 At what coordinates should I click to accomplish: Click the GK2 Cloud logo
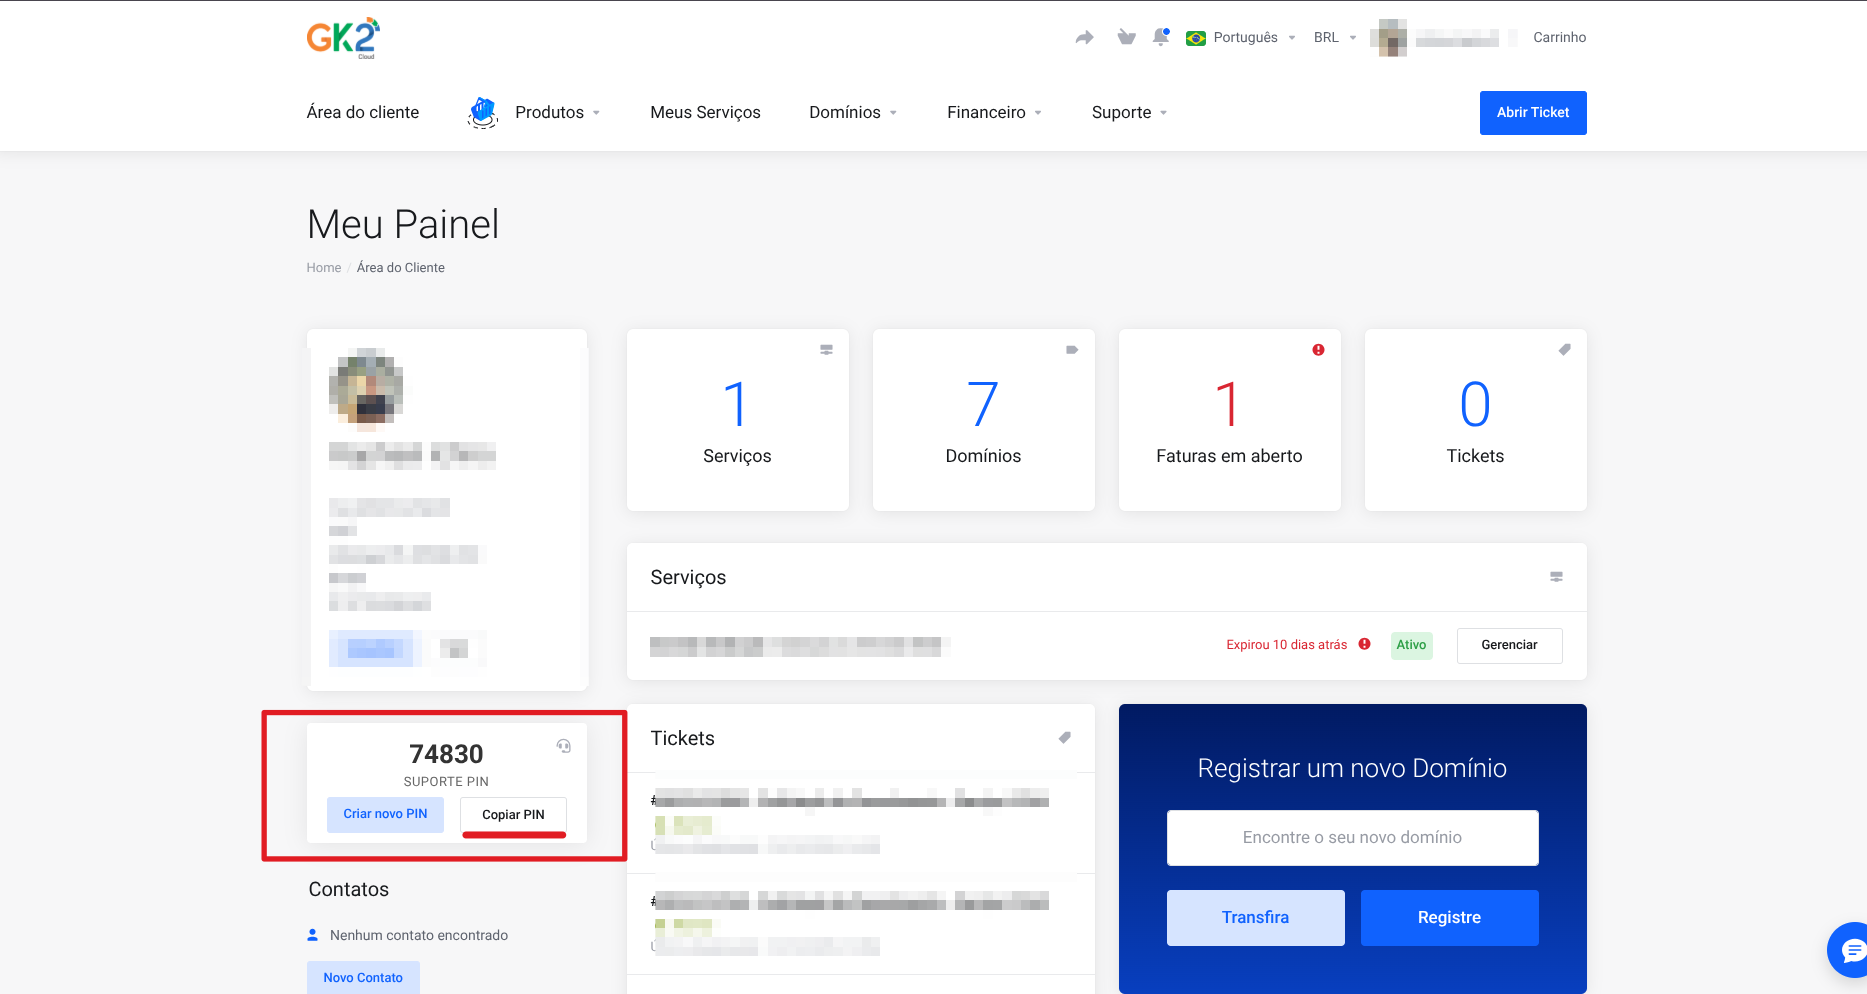click(x=343, y=38)
